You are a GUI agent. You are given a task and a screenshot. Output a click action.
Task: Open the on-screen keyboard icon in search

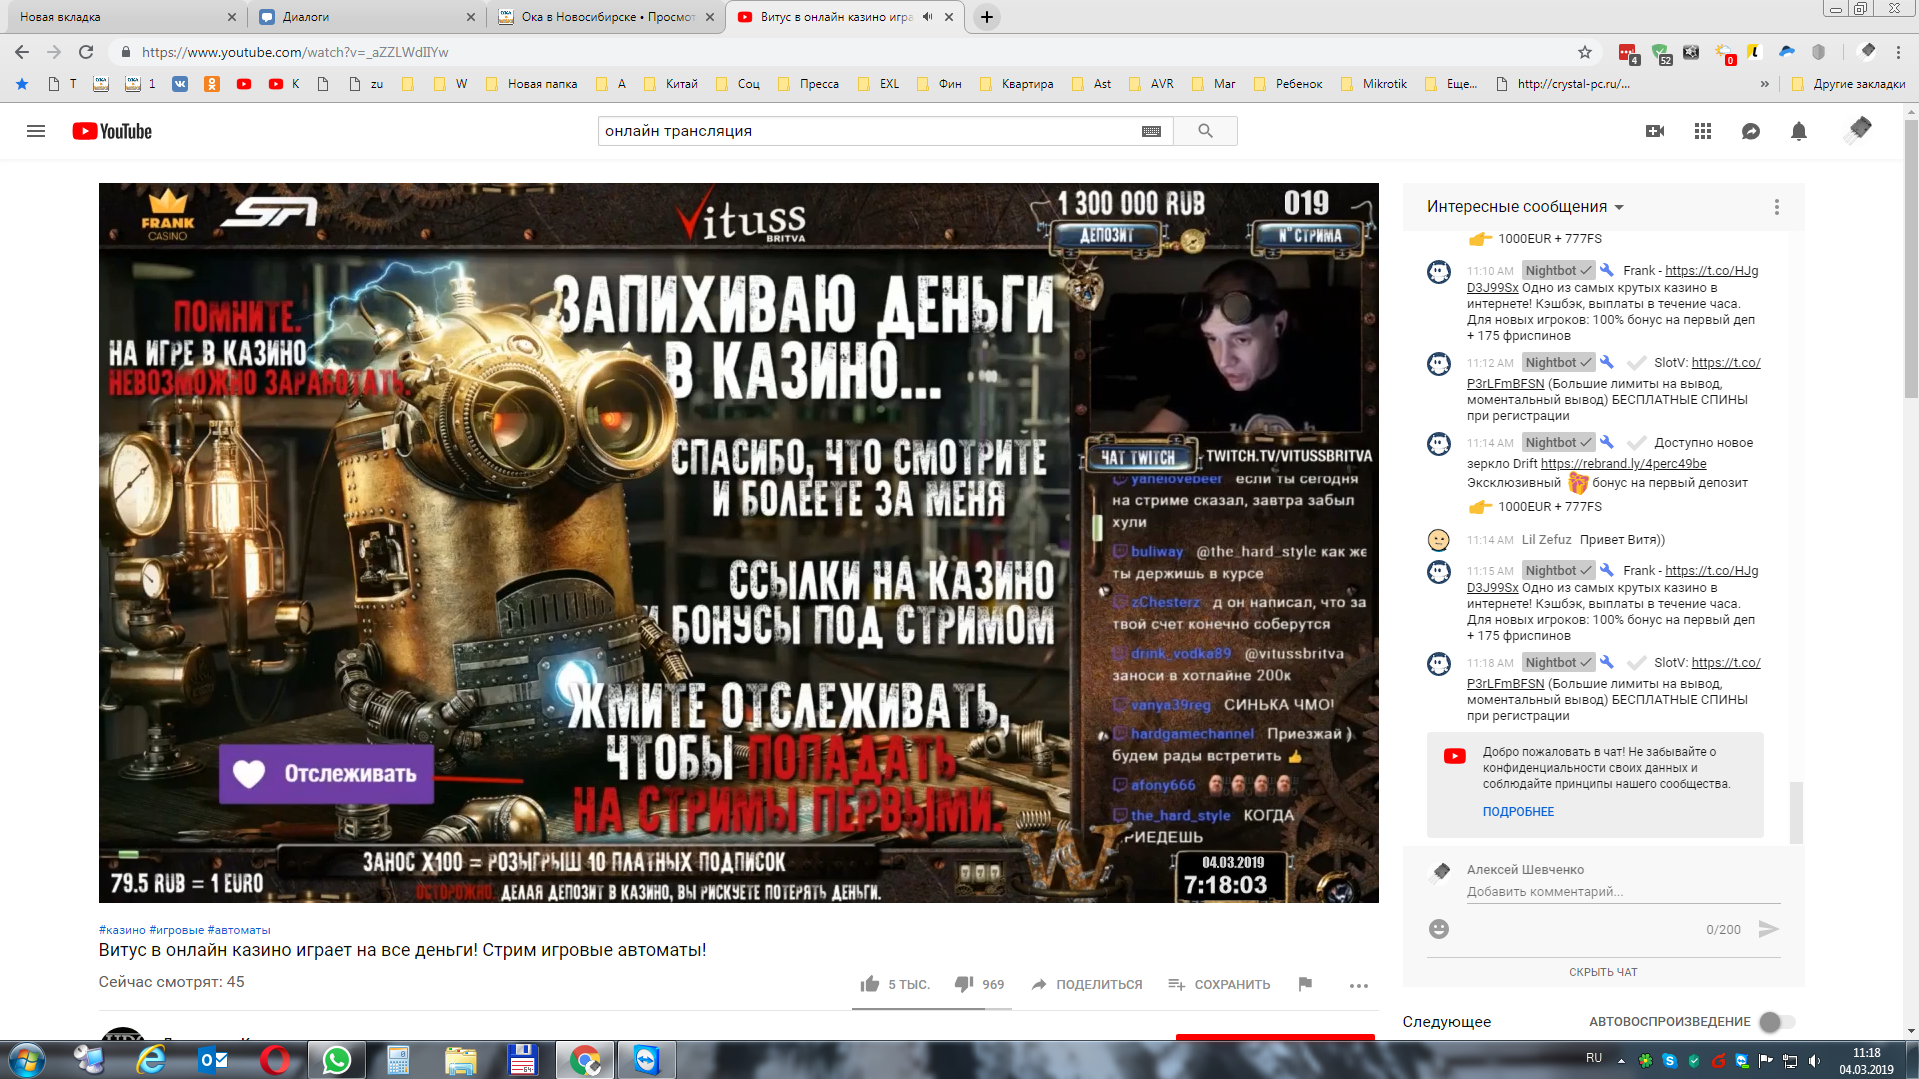[1151, 131]
